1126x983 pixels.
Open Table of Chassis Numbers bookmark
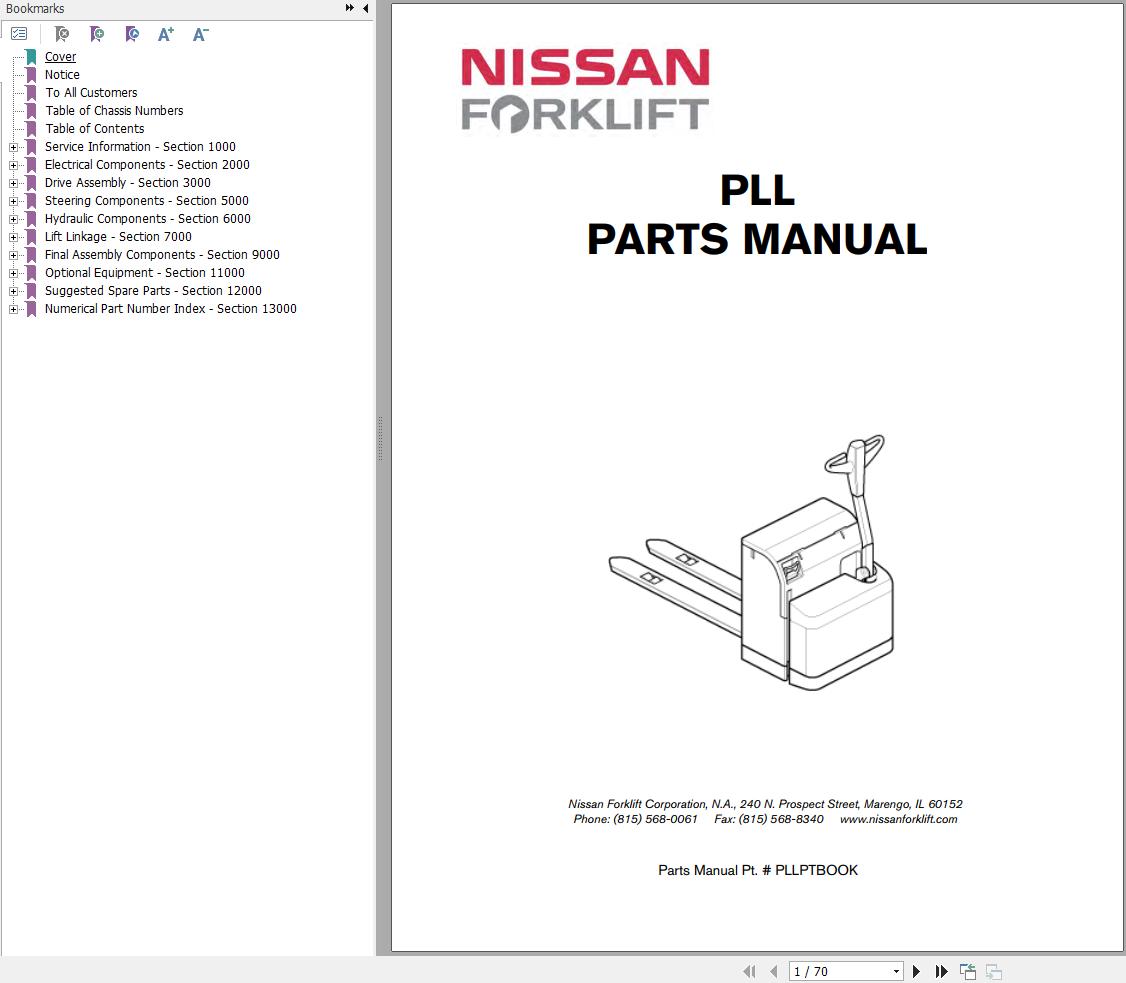point(114,111)
